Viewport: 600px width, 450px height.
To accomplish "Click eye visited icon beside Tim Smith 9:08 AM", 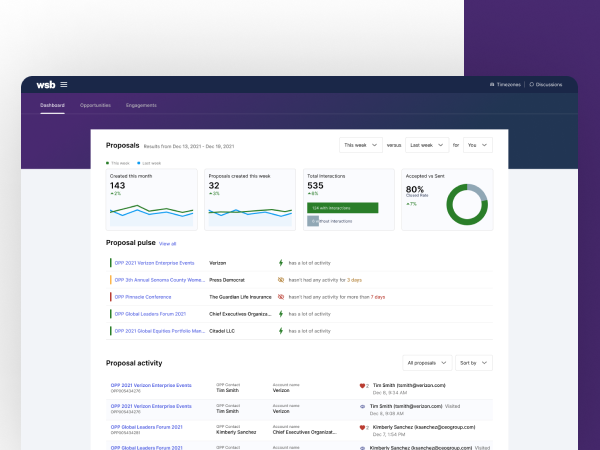I will tap(362, 407).
